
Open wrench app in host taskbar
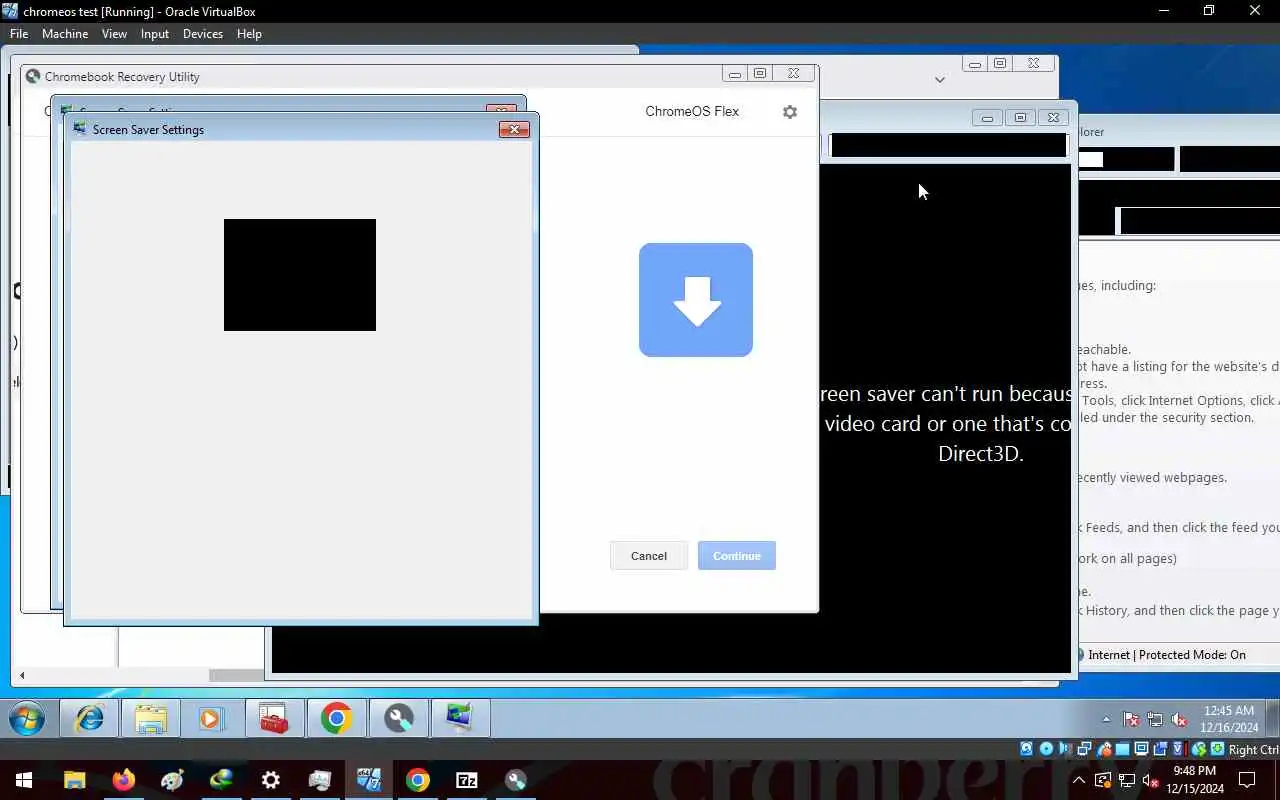tap(516, 780)
